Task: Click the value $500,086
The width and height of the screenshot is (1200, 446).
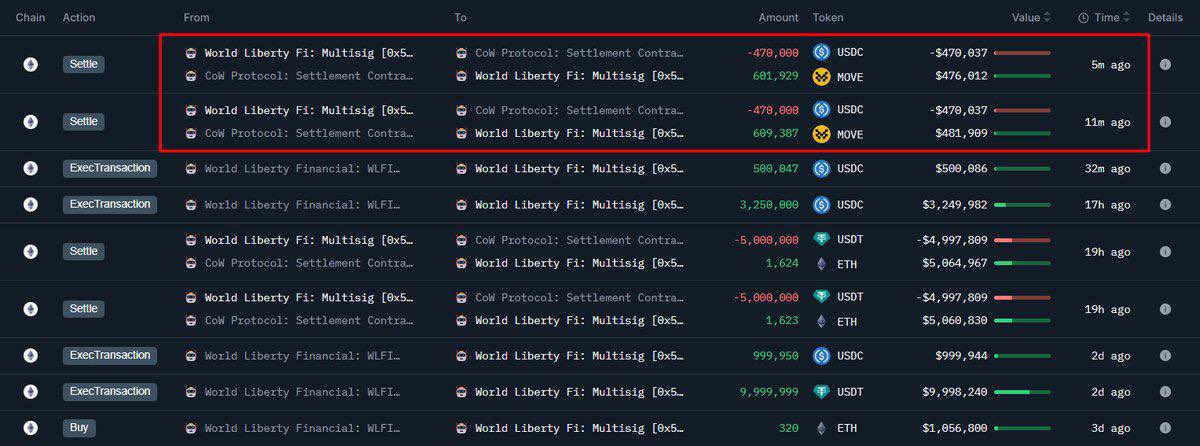Action: click(961, 168)
